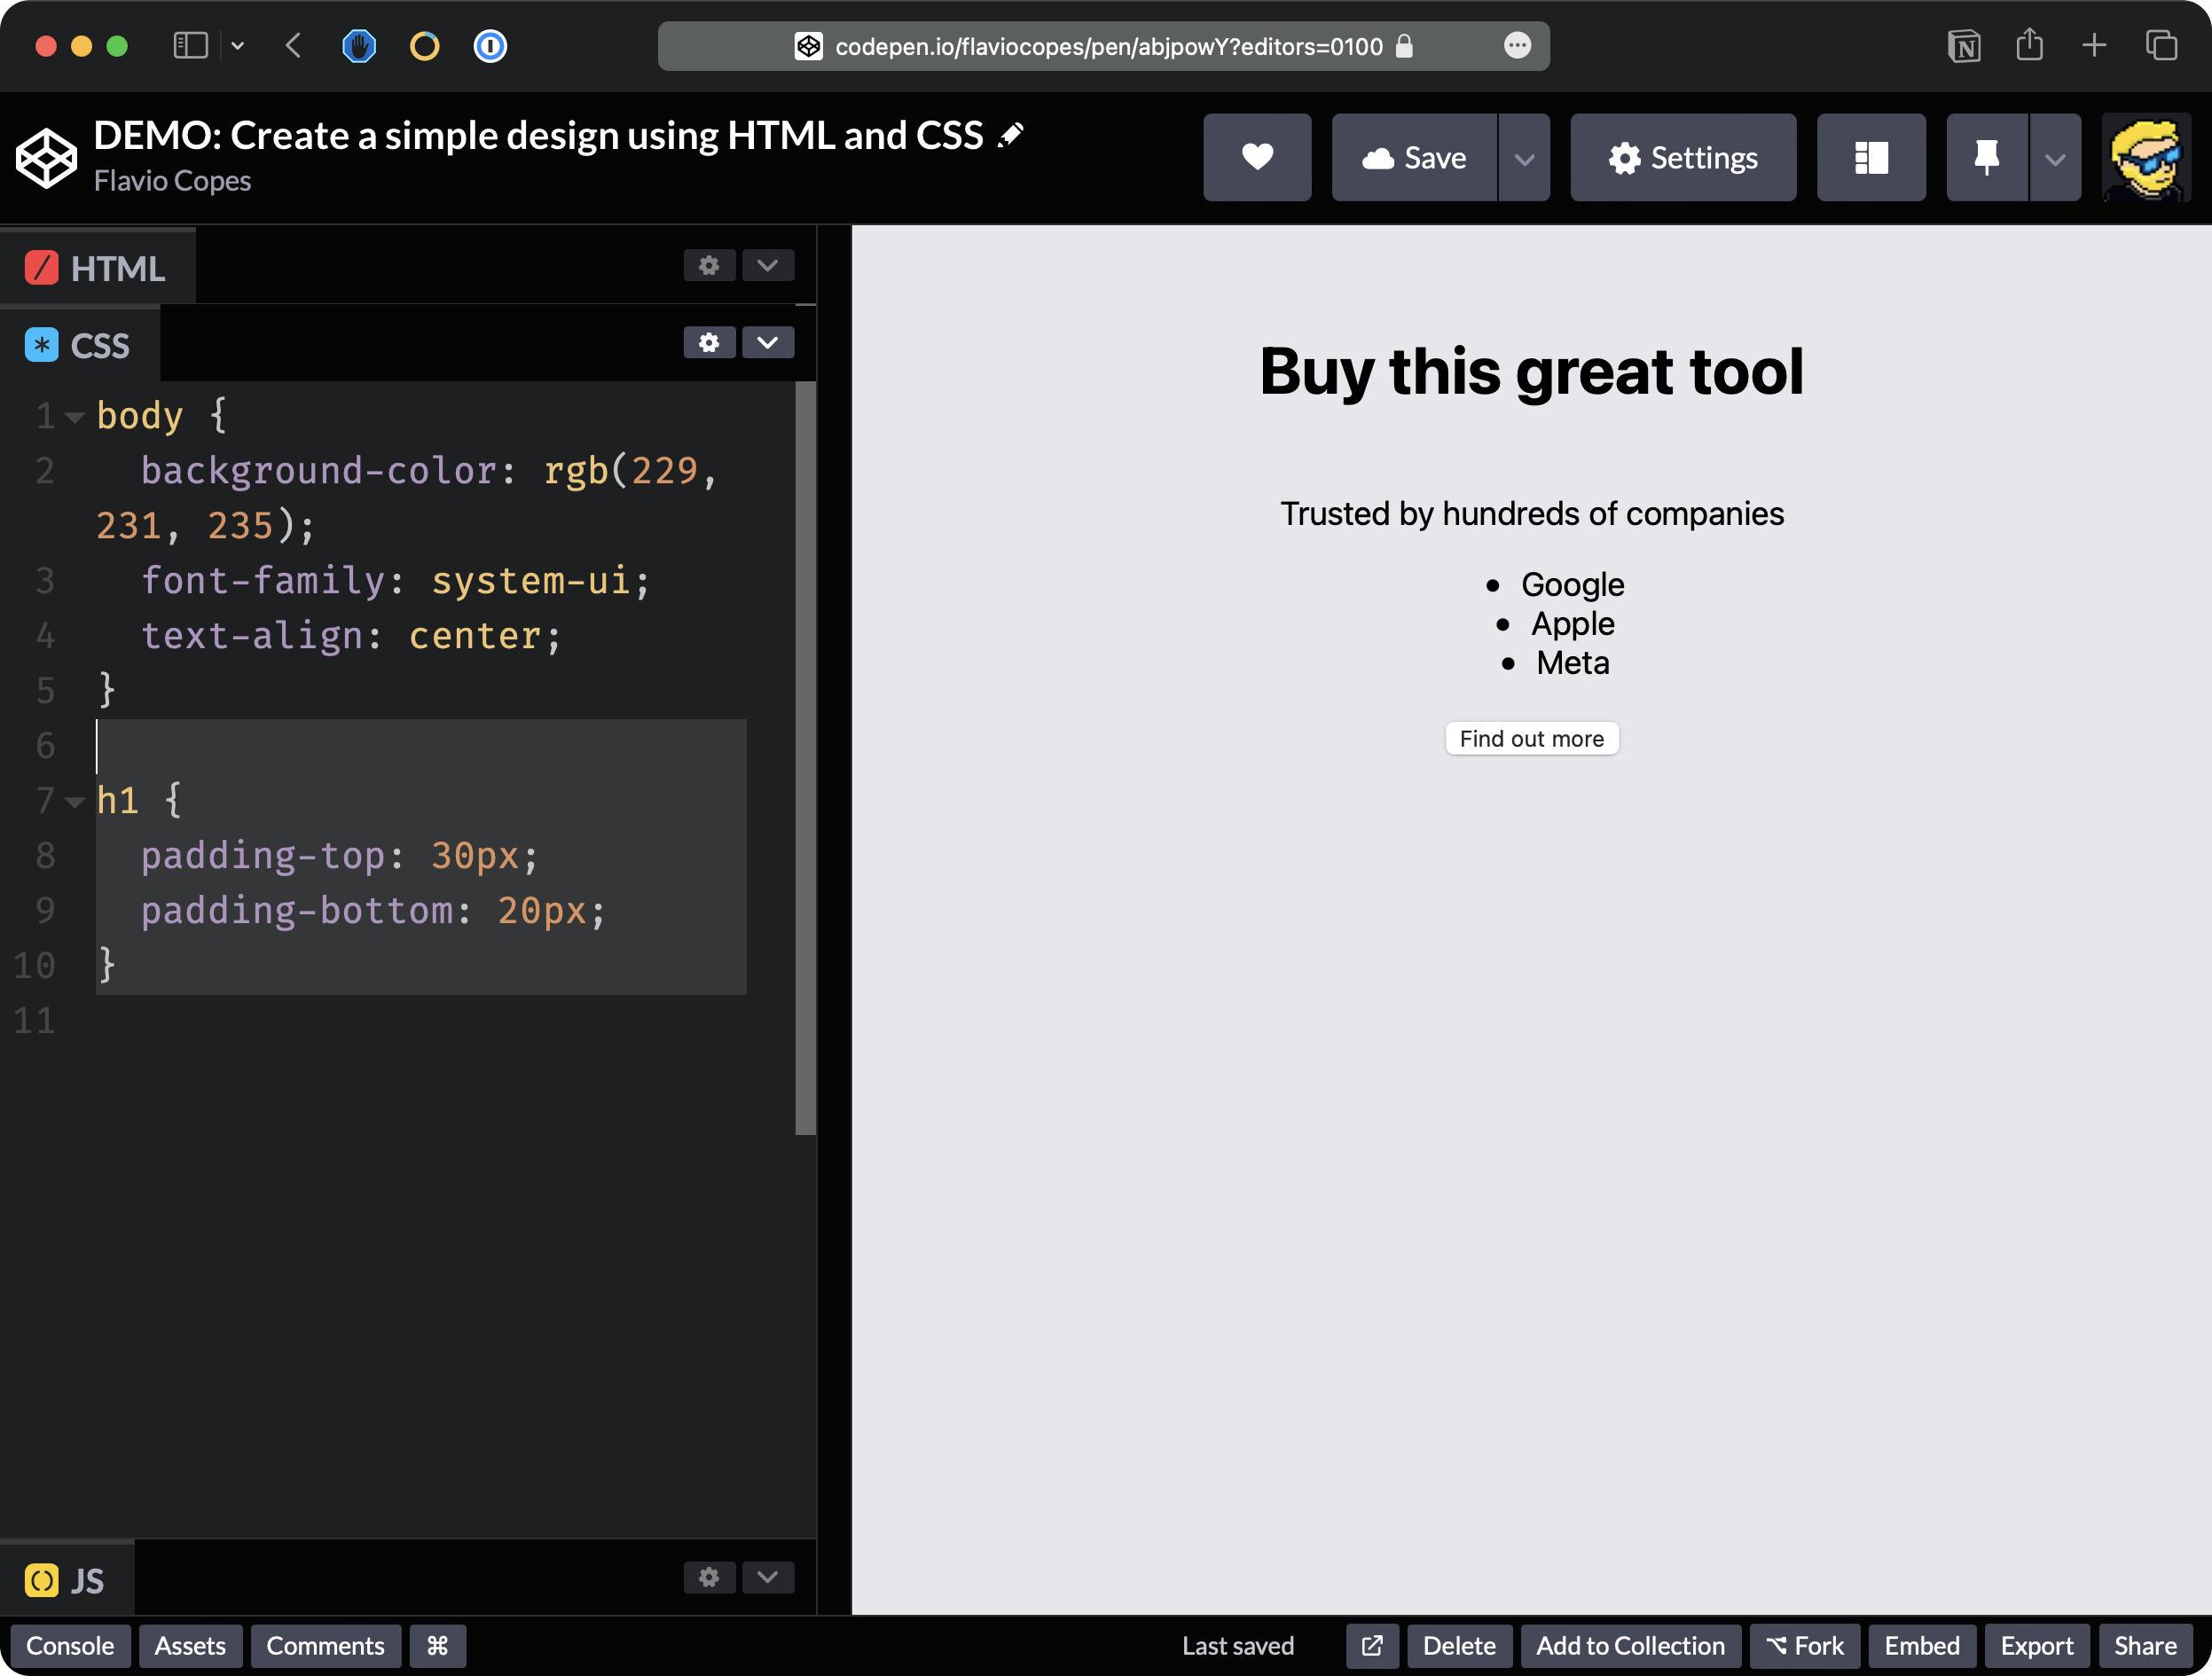
Task: Open pen in new window icon
Action: 1371,1646
